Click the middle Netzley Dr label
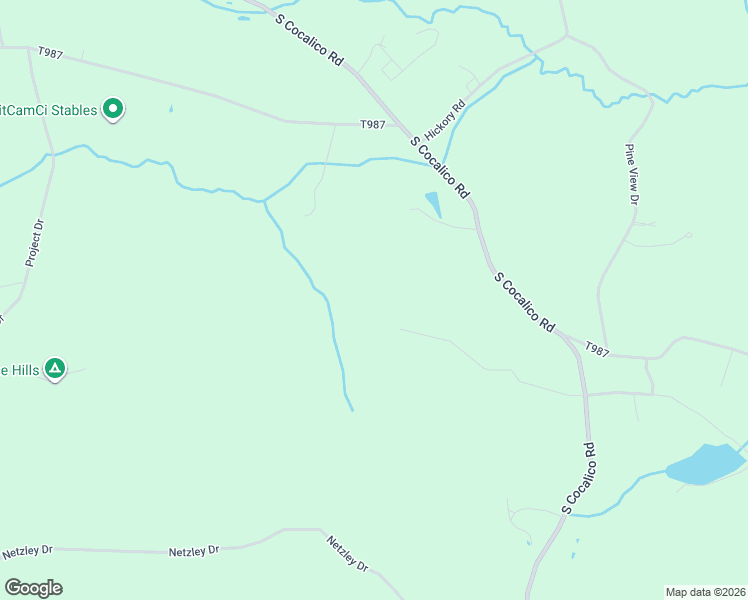748x600 pixels. coord(194,551)
